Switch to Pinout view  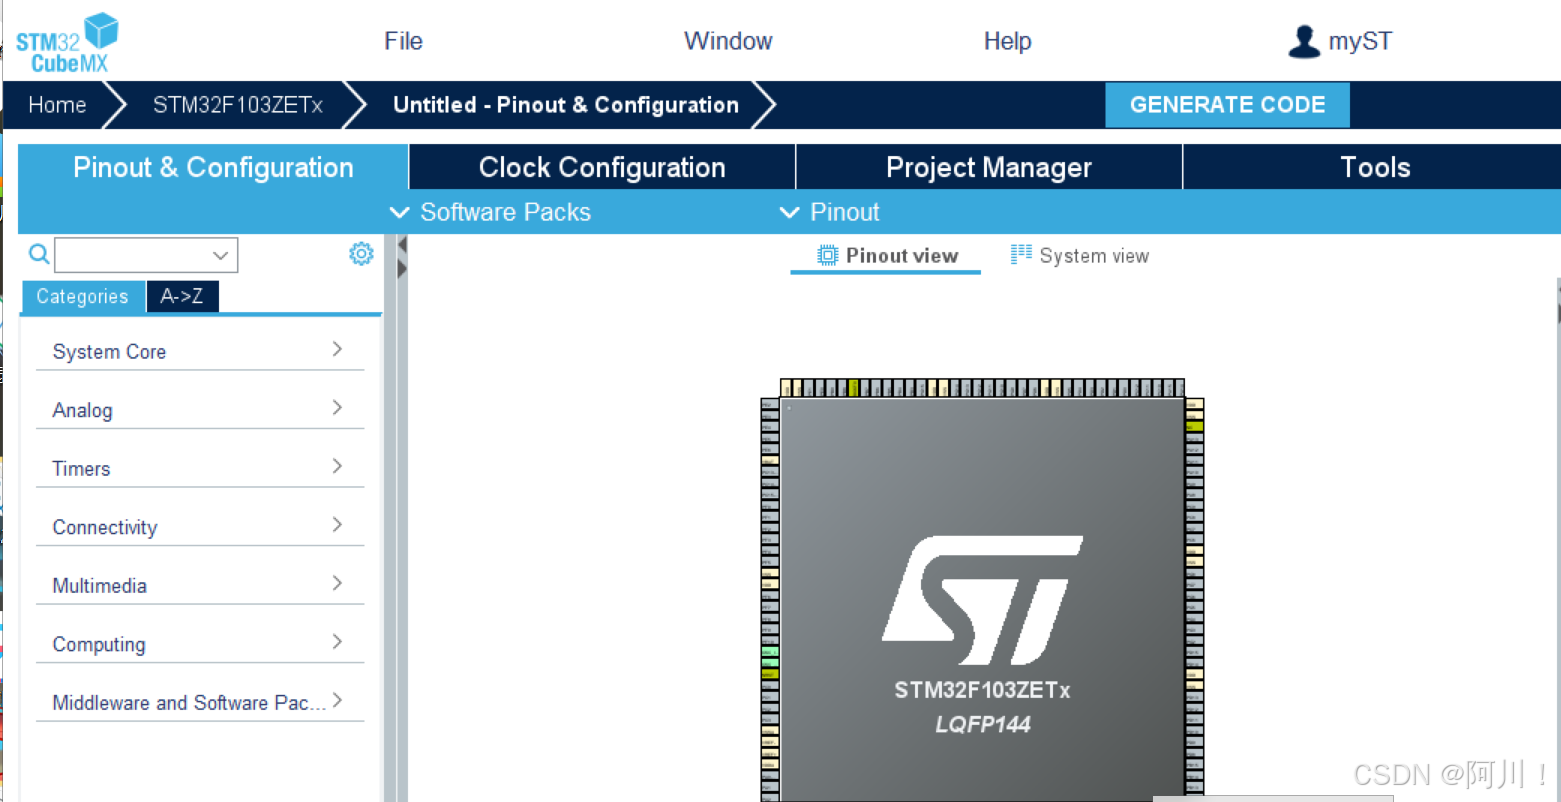886,256
